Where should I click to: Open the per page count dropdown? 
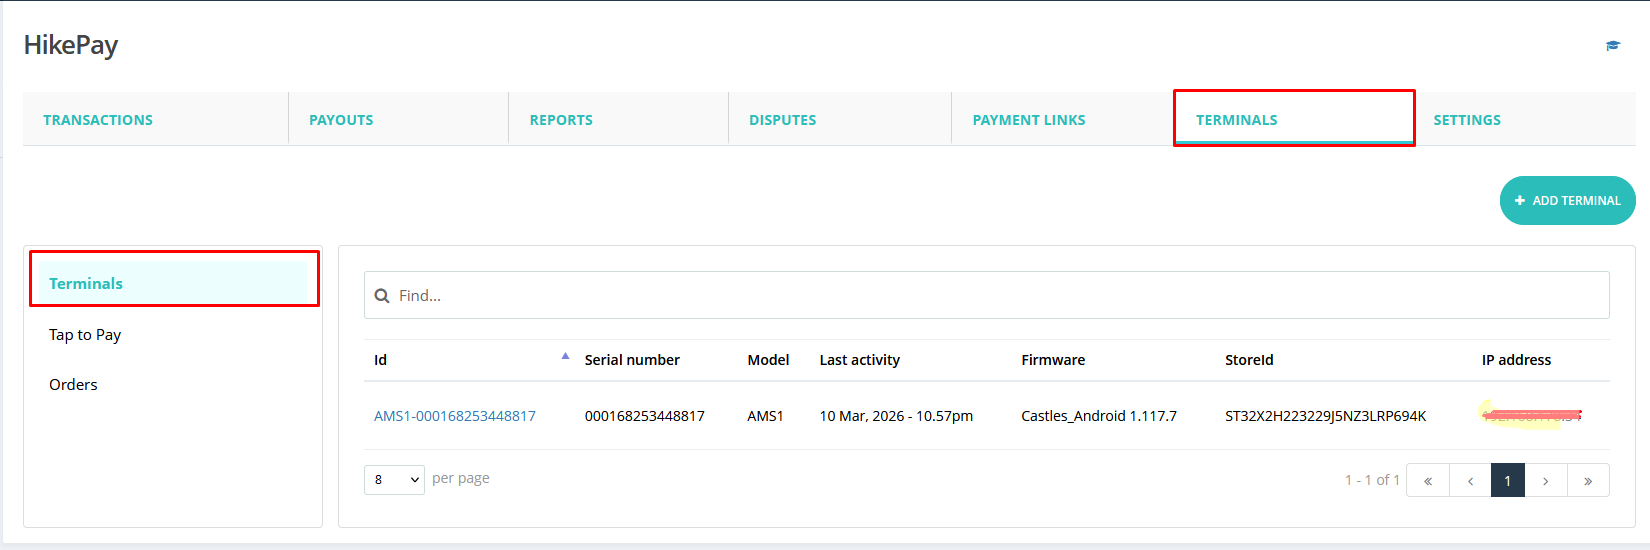394,480
